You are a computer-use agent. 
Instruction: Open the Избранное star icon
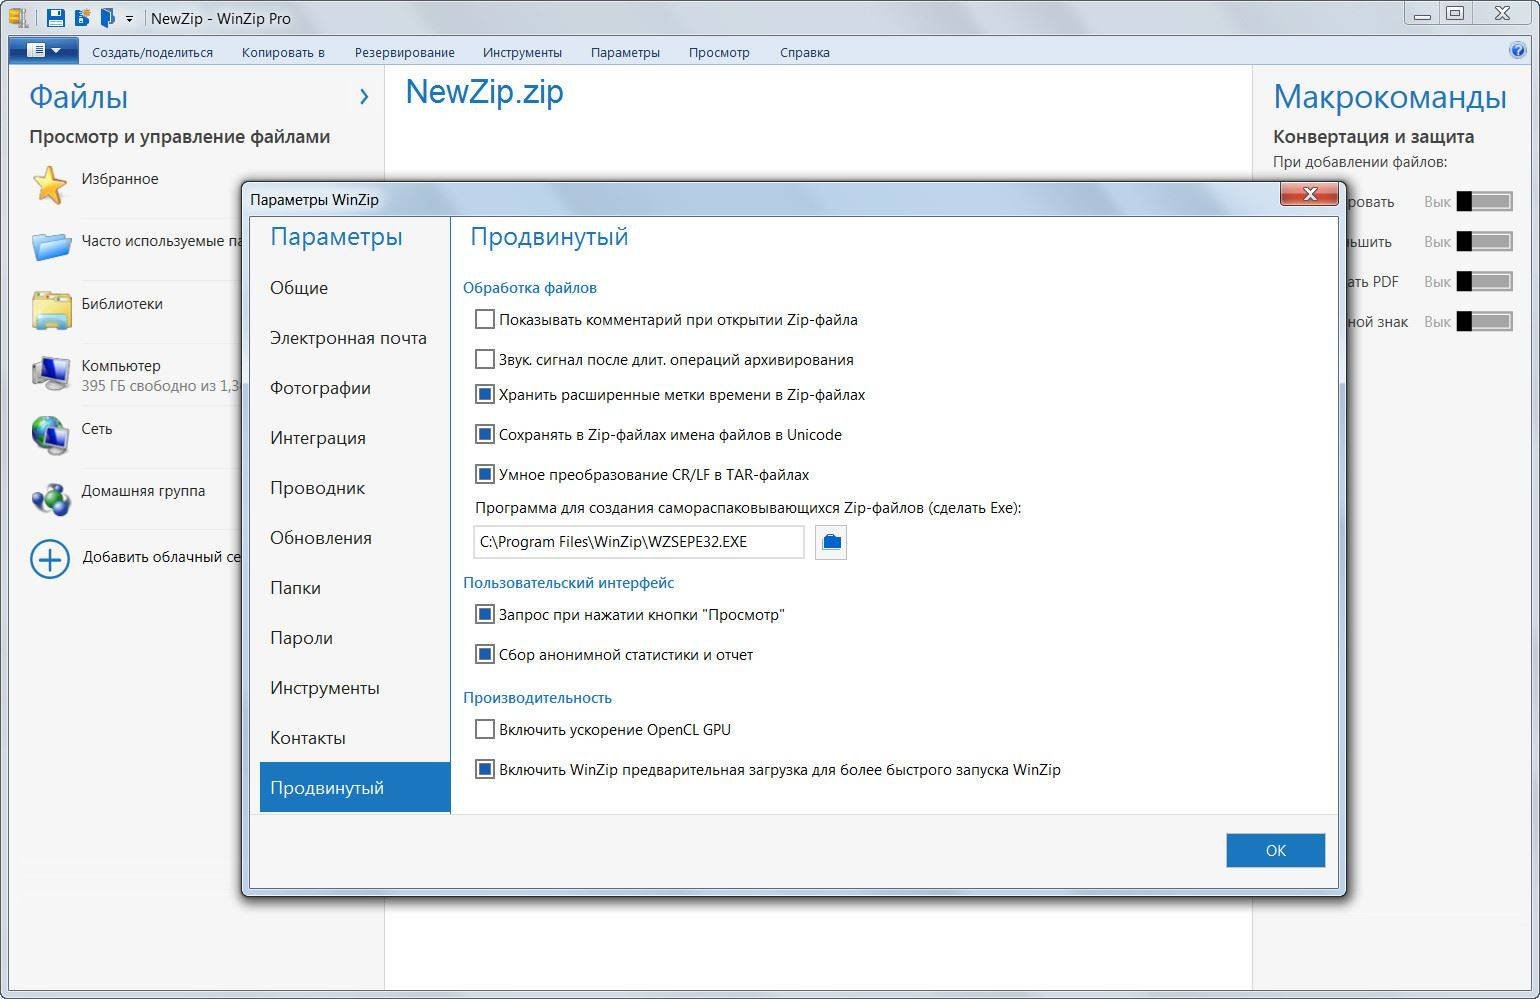tap(50, 185)
